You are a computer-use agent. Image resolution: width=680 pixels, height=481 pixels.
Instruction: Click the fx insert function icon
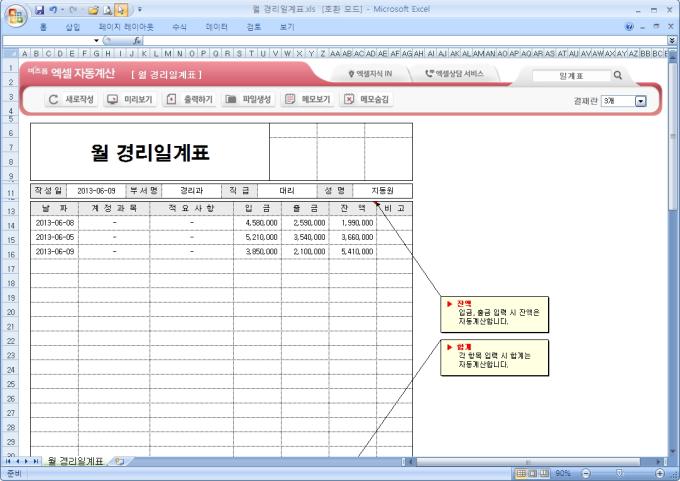tap(137, 41)
